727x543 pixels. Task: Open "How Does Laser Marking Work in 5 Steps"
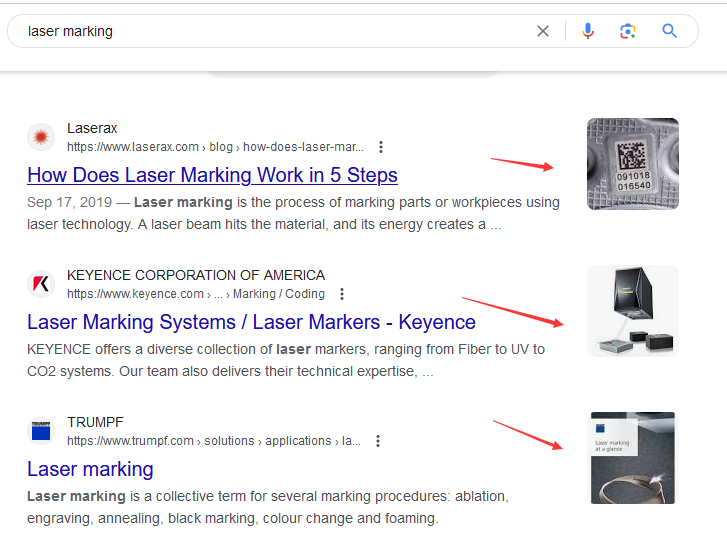click(x=212, y=175)
